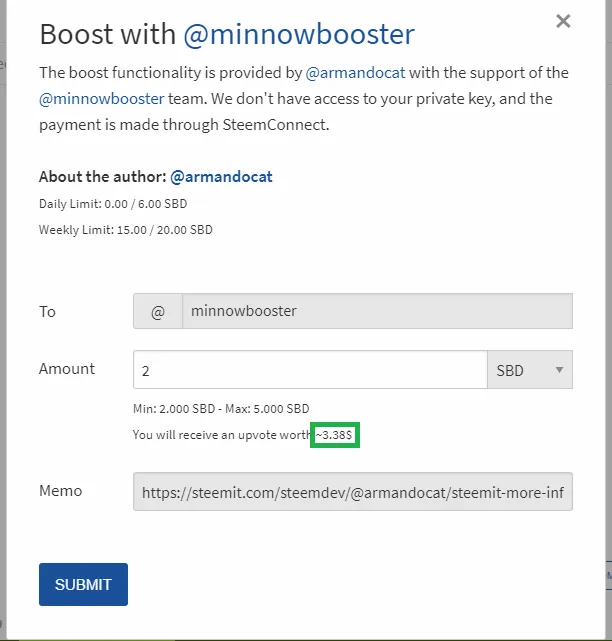Click the Daily Limit 0.00 / 6.00 SBD text
This screenshot has width=612, height=641.
[x=113, y=204]
